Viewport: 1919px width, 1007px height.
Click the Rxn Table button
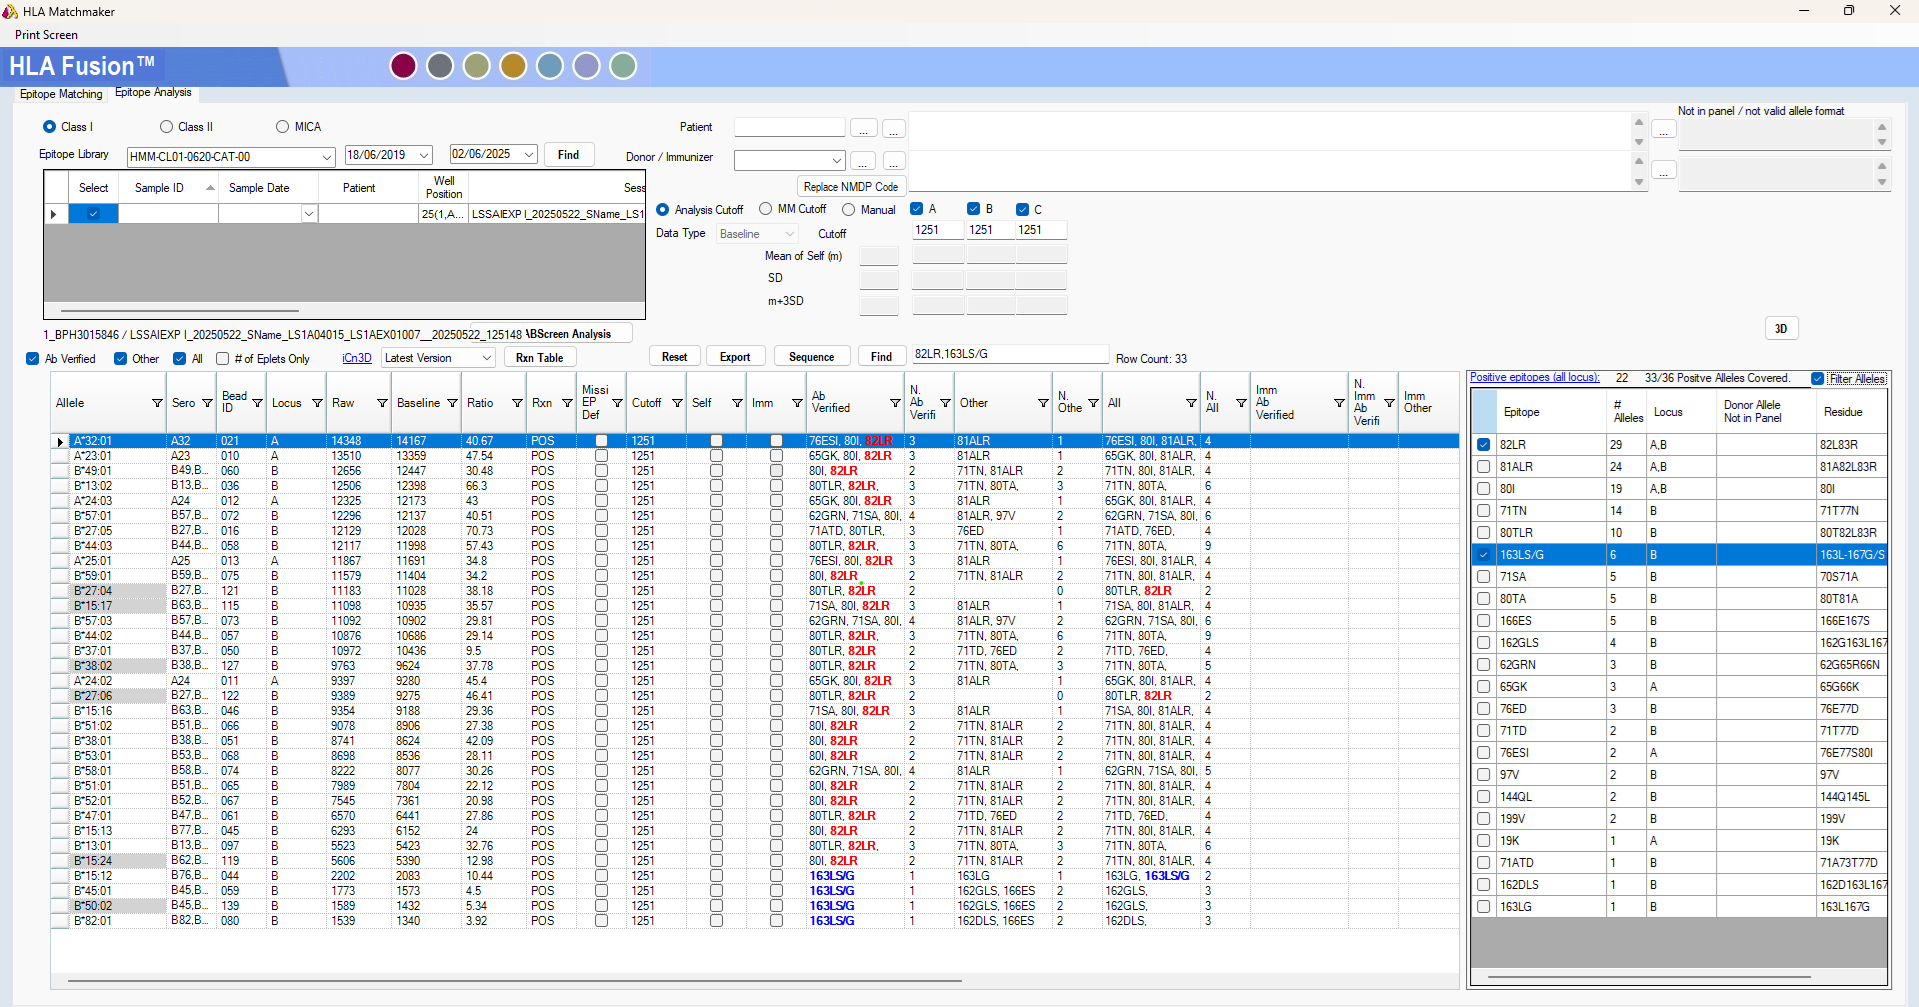(539, 358)
